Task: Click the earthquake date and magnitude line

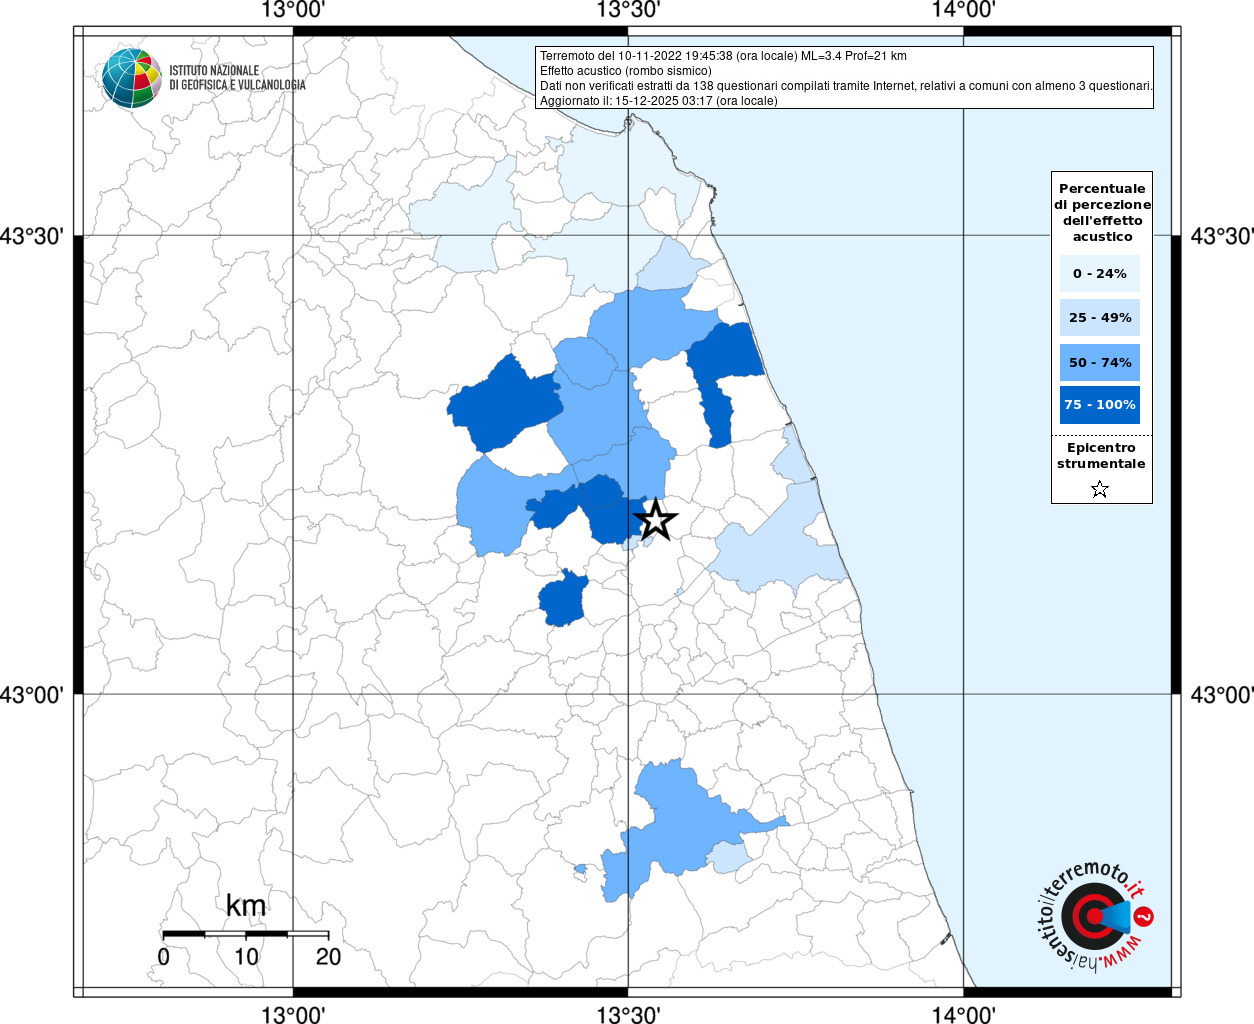Action: 723,56
